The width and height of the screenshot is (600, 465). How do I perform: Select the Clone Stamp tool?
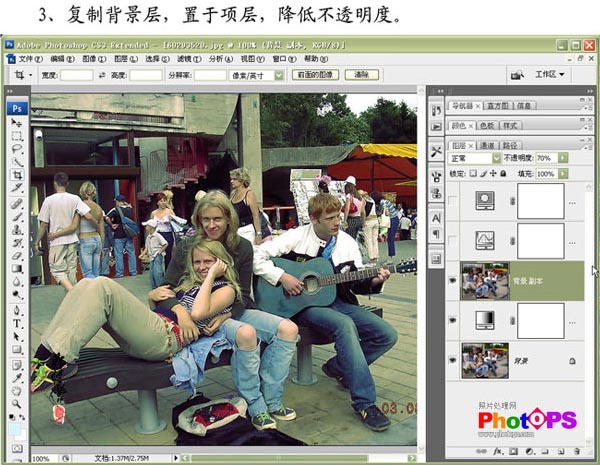(16, 230)
